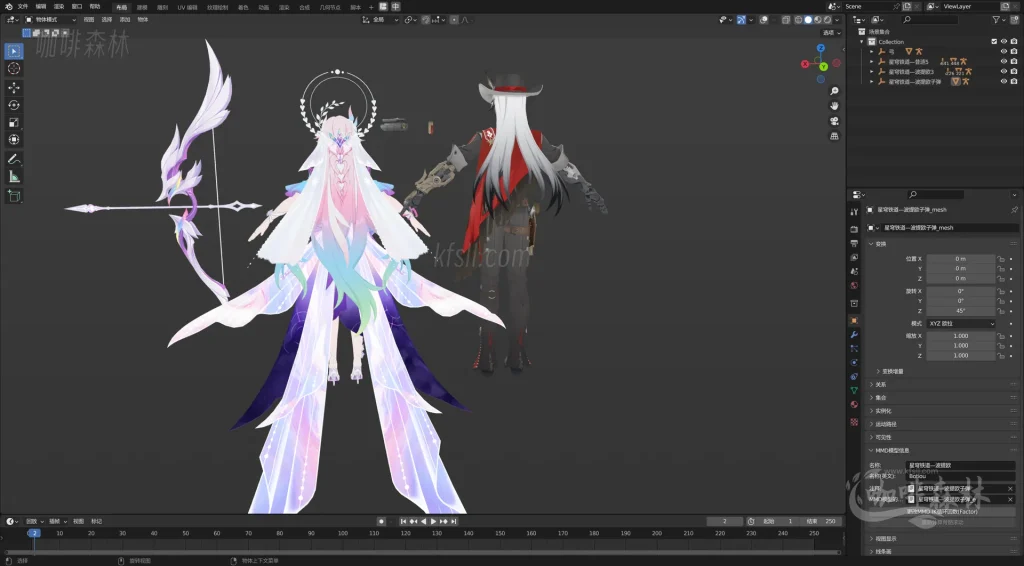Click the Blender logo menu
The image size is (1024, 566).
(x=8, y=7)
